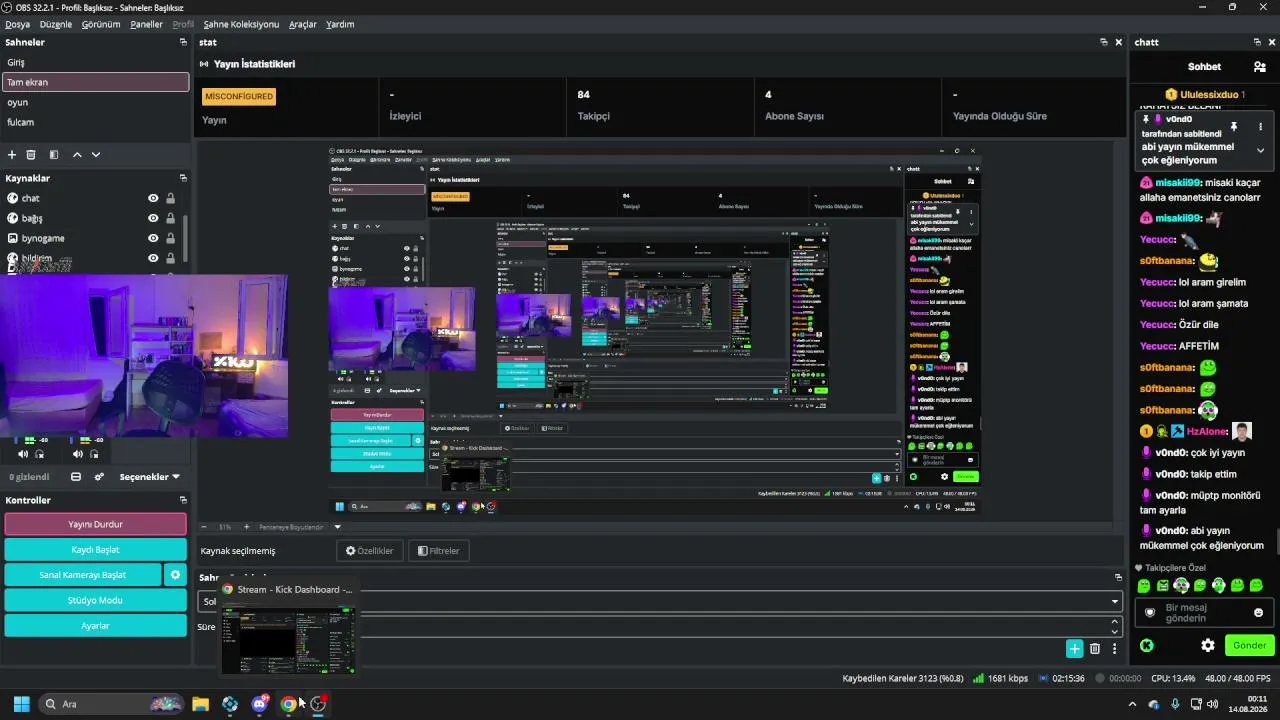Float the Kontroller dock panel
This screenshot has width=1280, height=720.
point(183,500)
